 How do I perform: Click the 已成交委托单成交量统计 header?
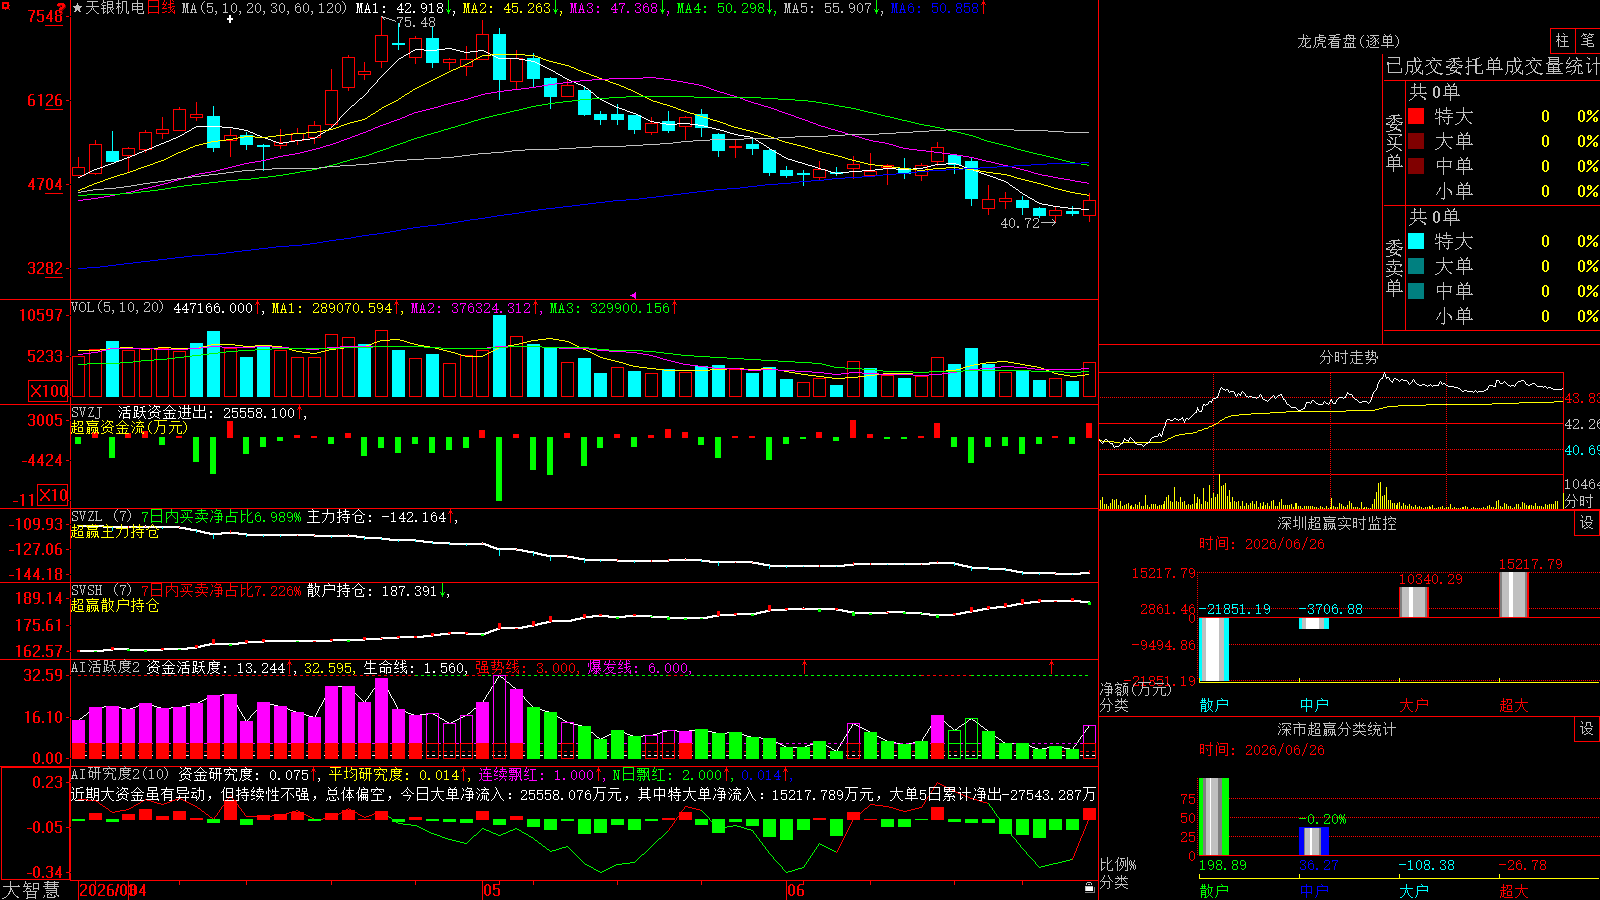pos(1492,66)
